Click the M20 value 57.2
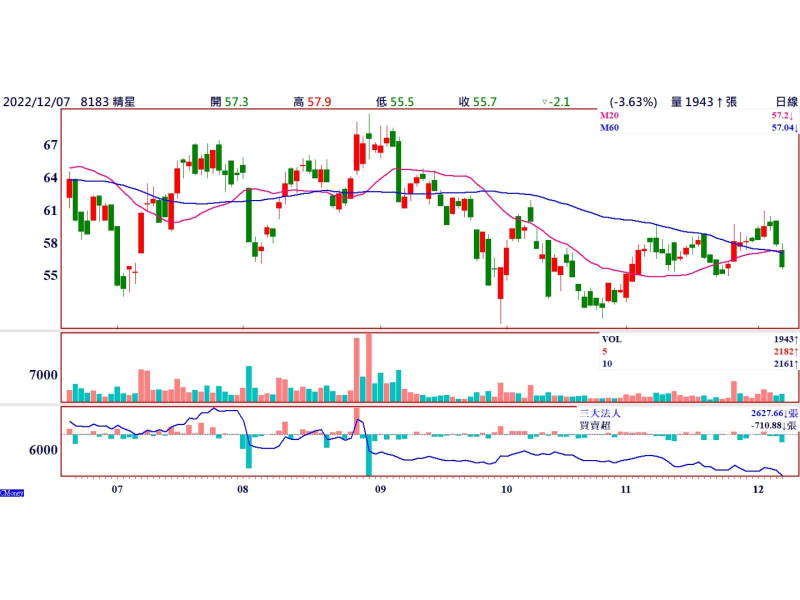Image resolution: width=800 pixels, height=600 pixels. [782, 115]
